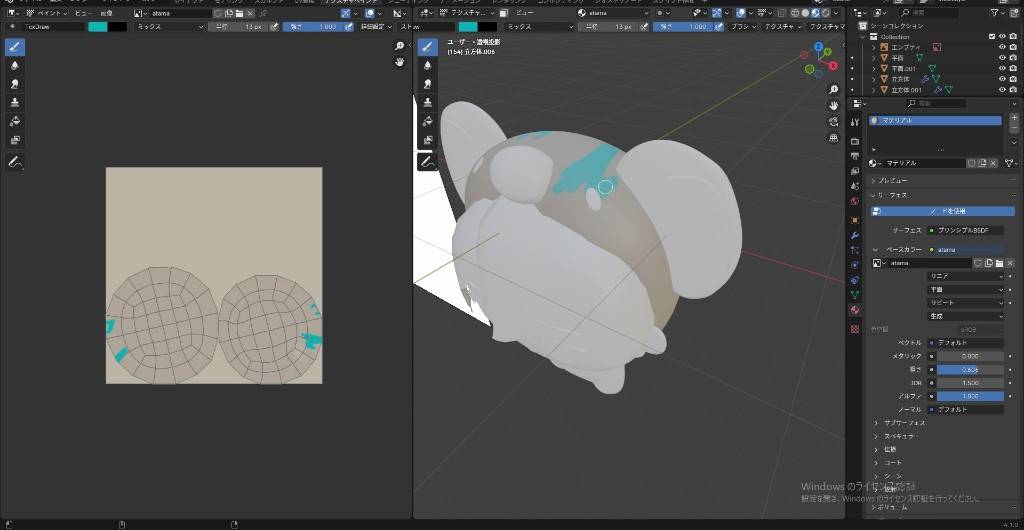Open the リピート extension dropdown

pyautogui.click(x=966, y=302)
